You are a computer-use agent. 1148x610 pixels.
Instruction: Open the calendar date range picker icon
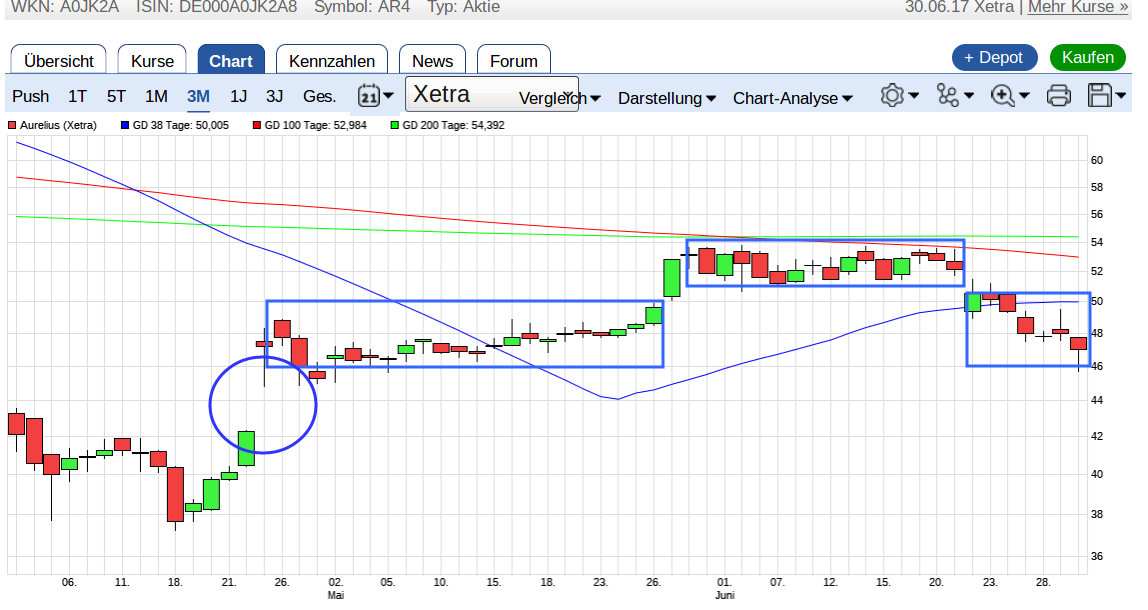[x=368, y=96]
